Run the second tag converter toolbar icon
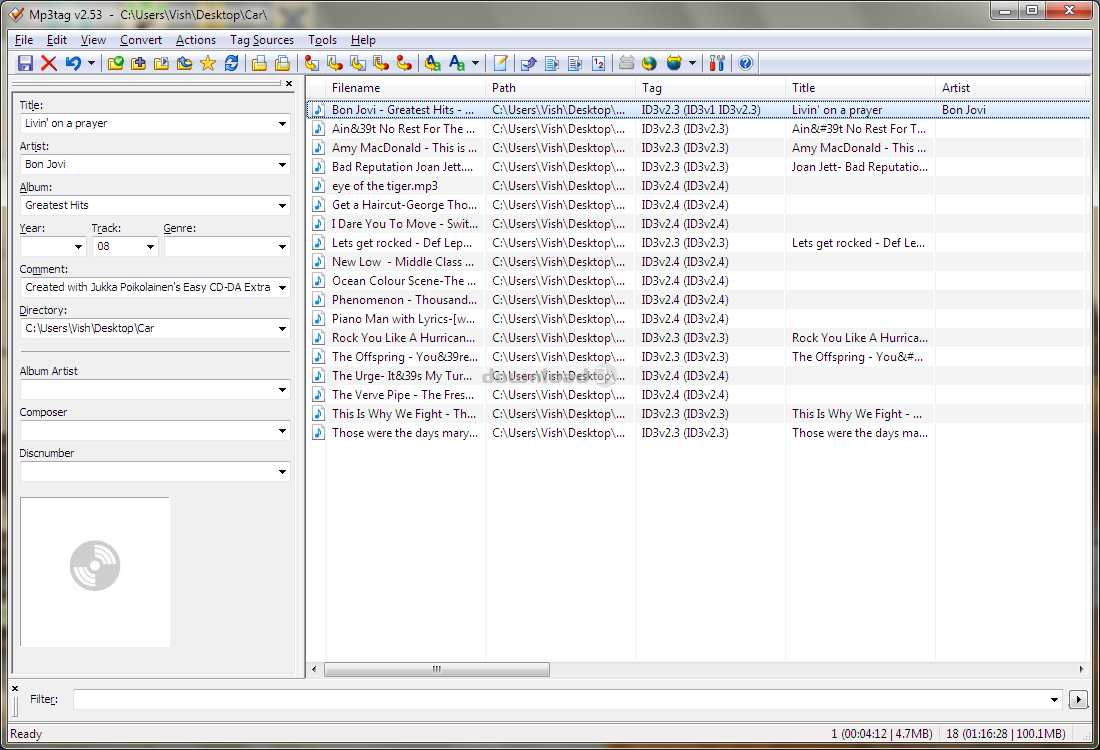Image resolution: width=1100 pixels, height=750 pixels. 335,63
